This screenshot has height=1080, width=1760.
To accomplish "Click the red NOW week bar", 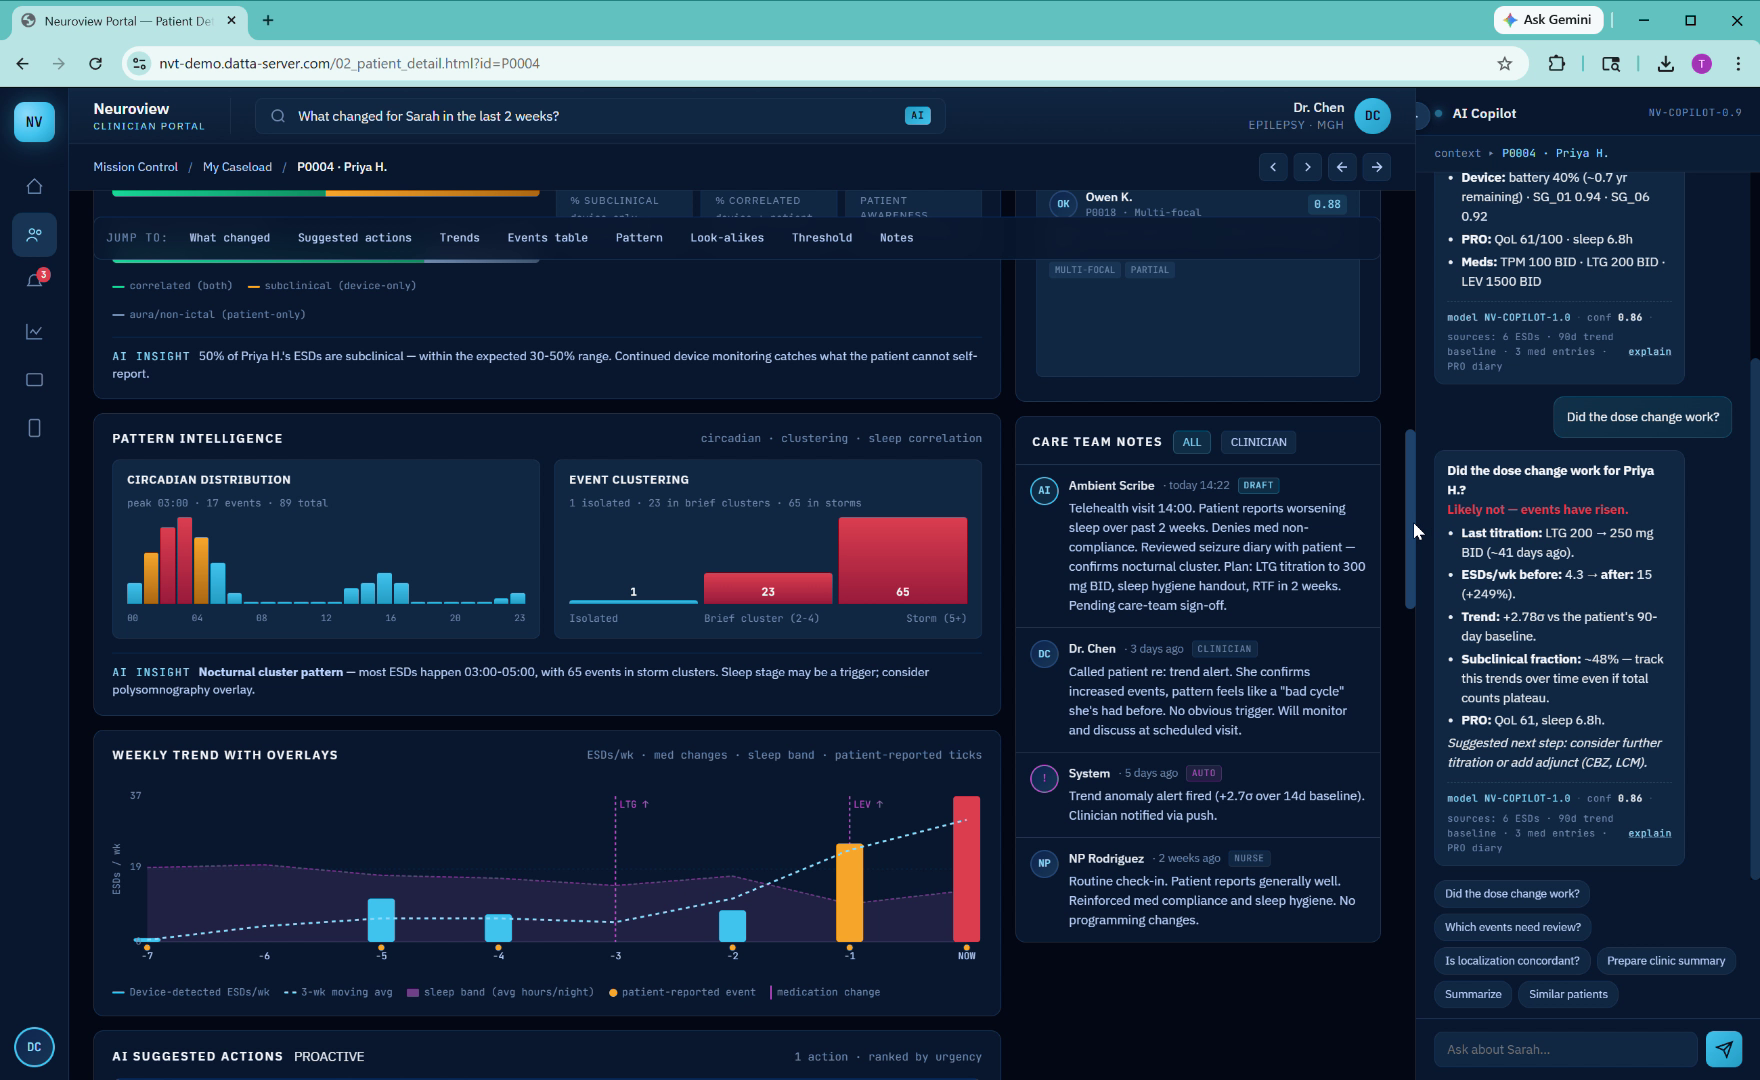I will click(966, 868).
